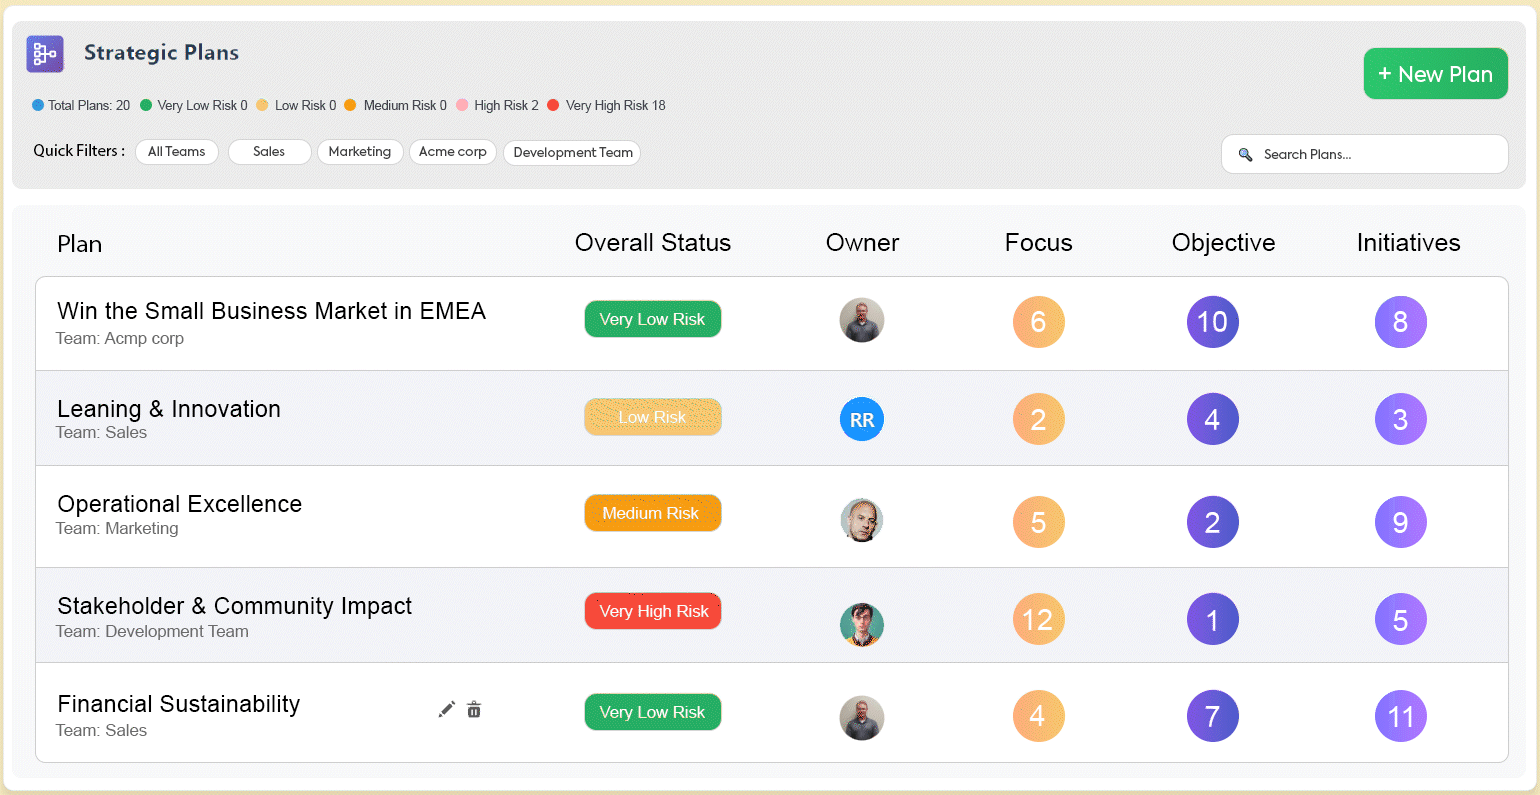Click the Medium Risk status badge
Image resolution: width=1540 pixels, height=795 pixels.
pyautogui.click(x=652, y=513)
